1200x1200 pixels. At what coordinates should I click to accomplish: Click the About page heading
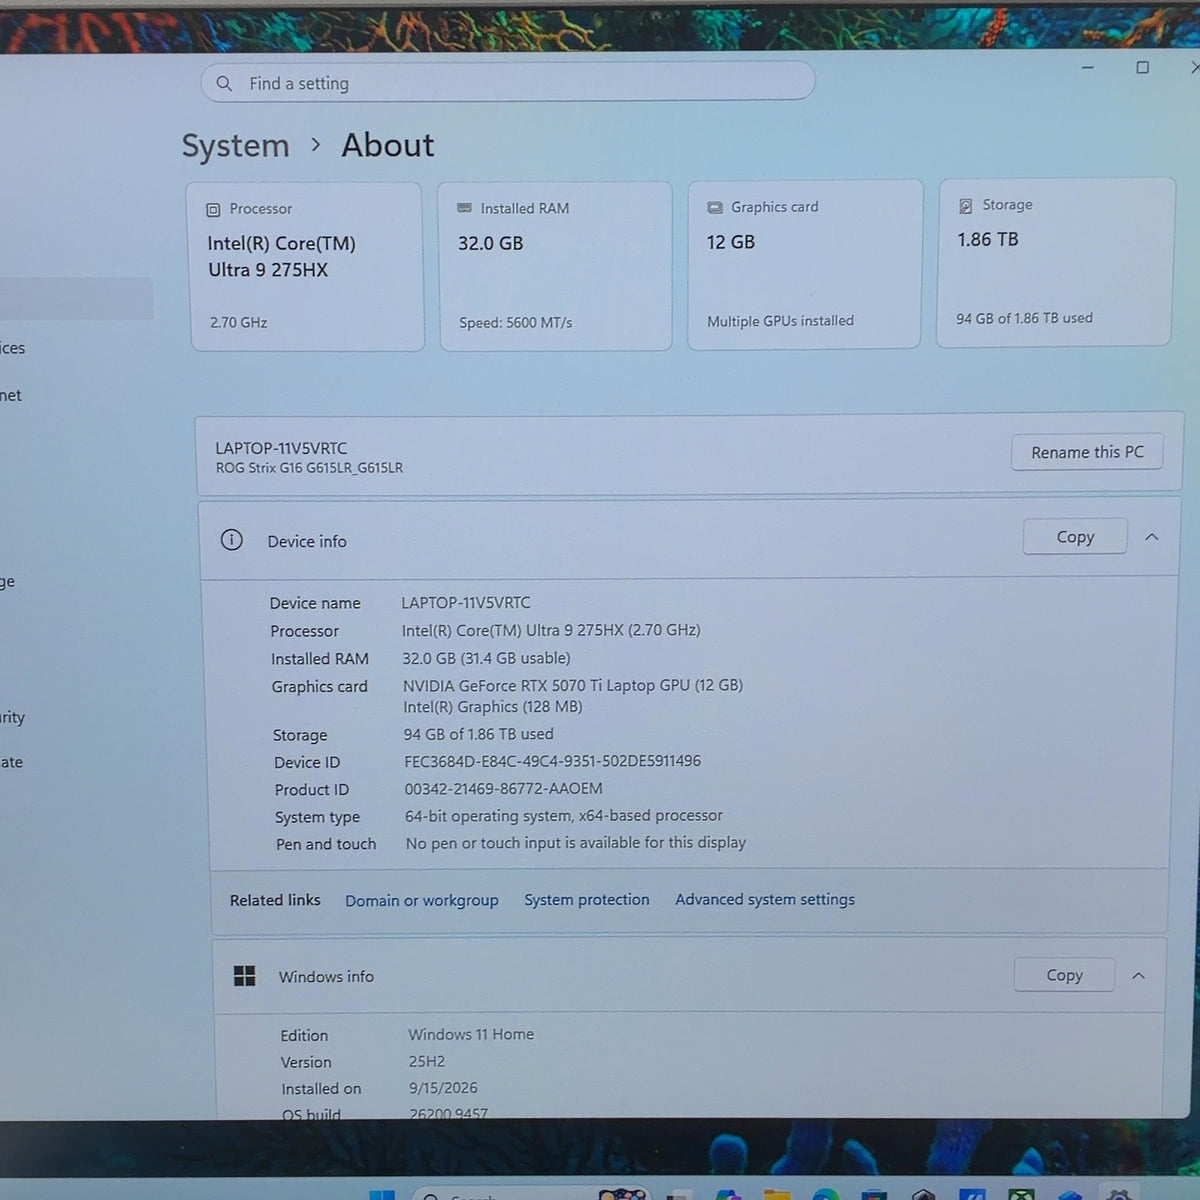point(388,145)
